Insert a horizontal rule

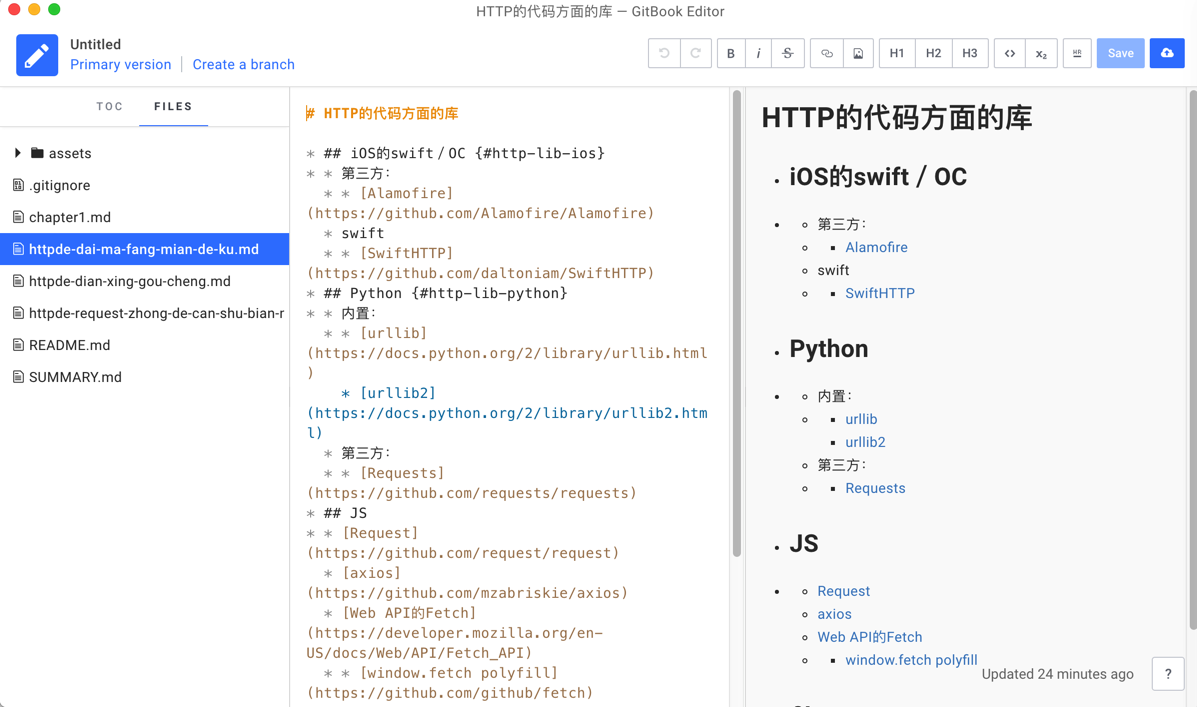click(x=1077, y=54)
